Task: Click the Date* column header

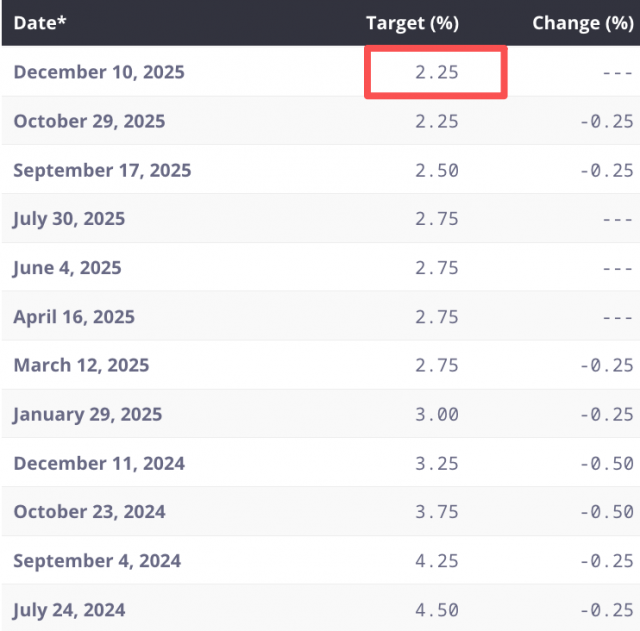Action: click(42, 23)
